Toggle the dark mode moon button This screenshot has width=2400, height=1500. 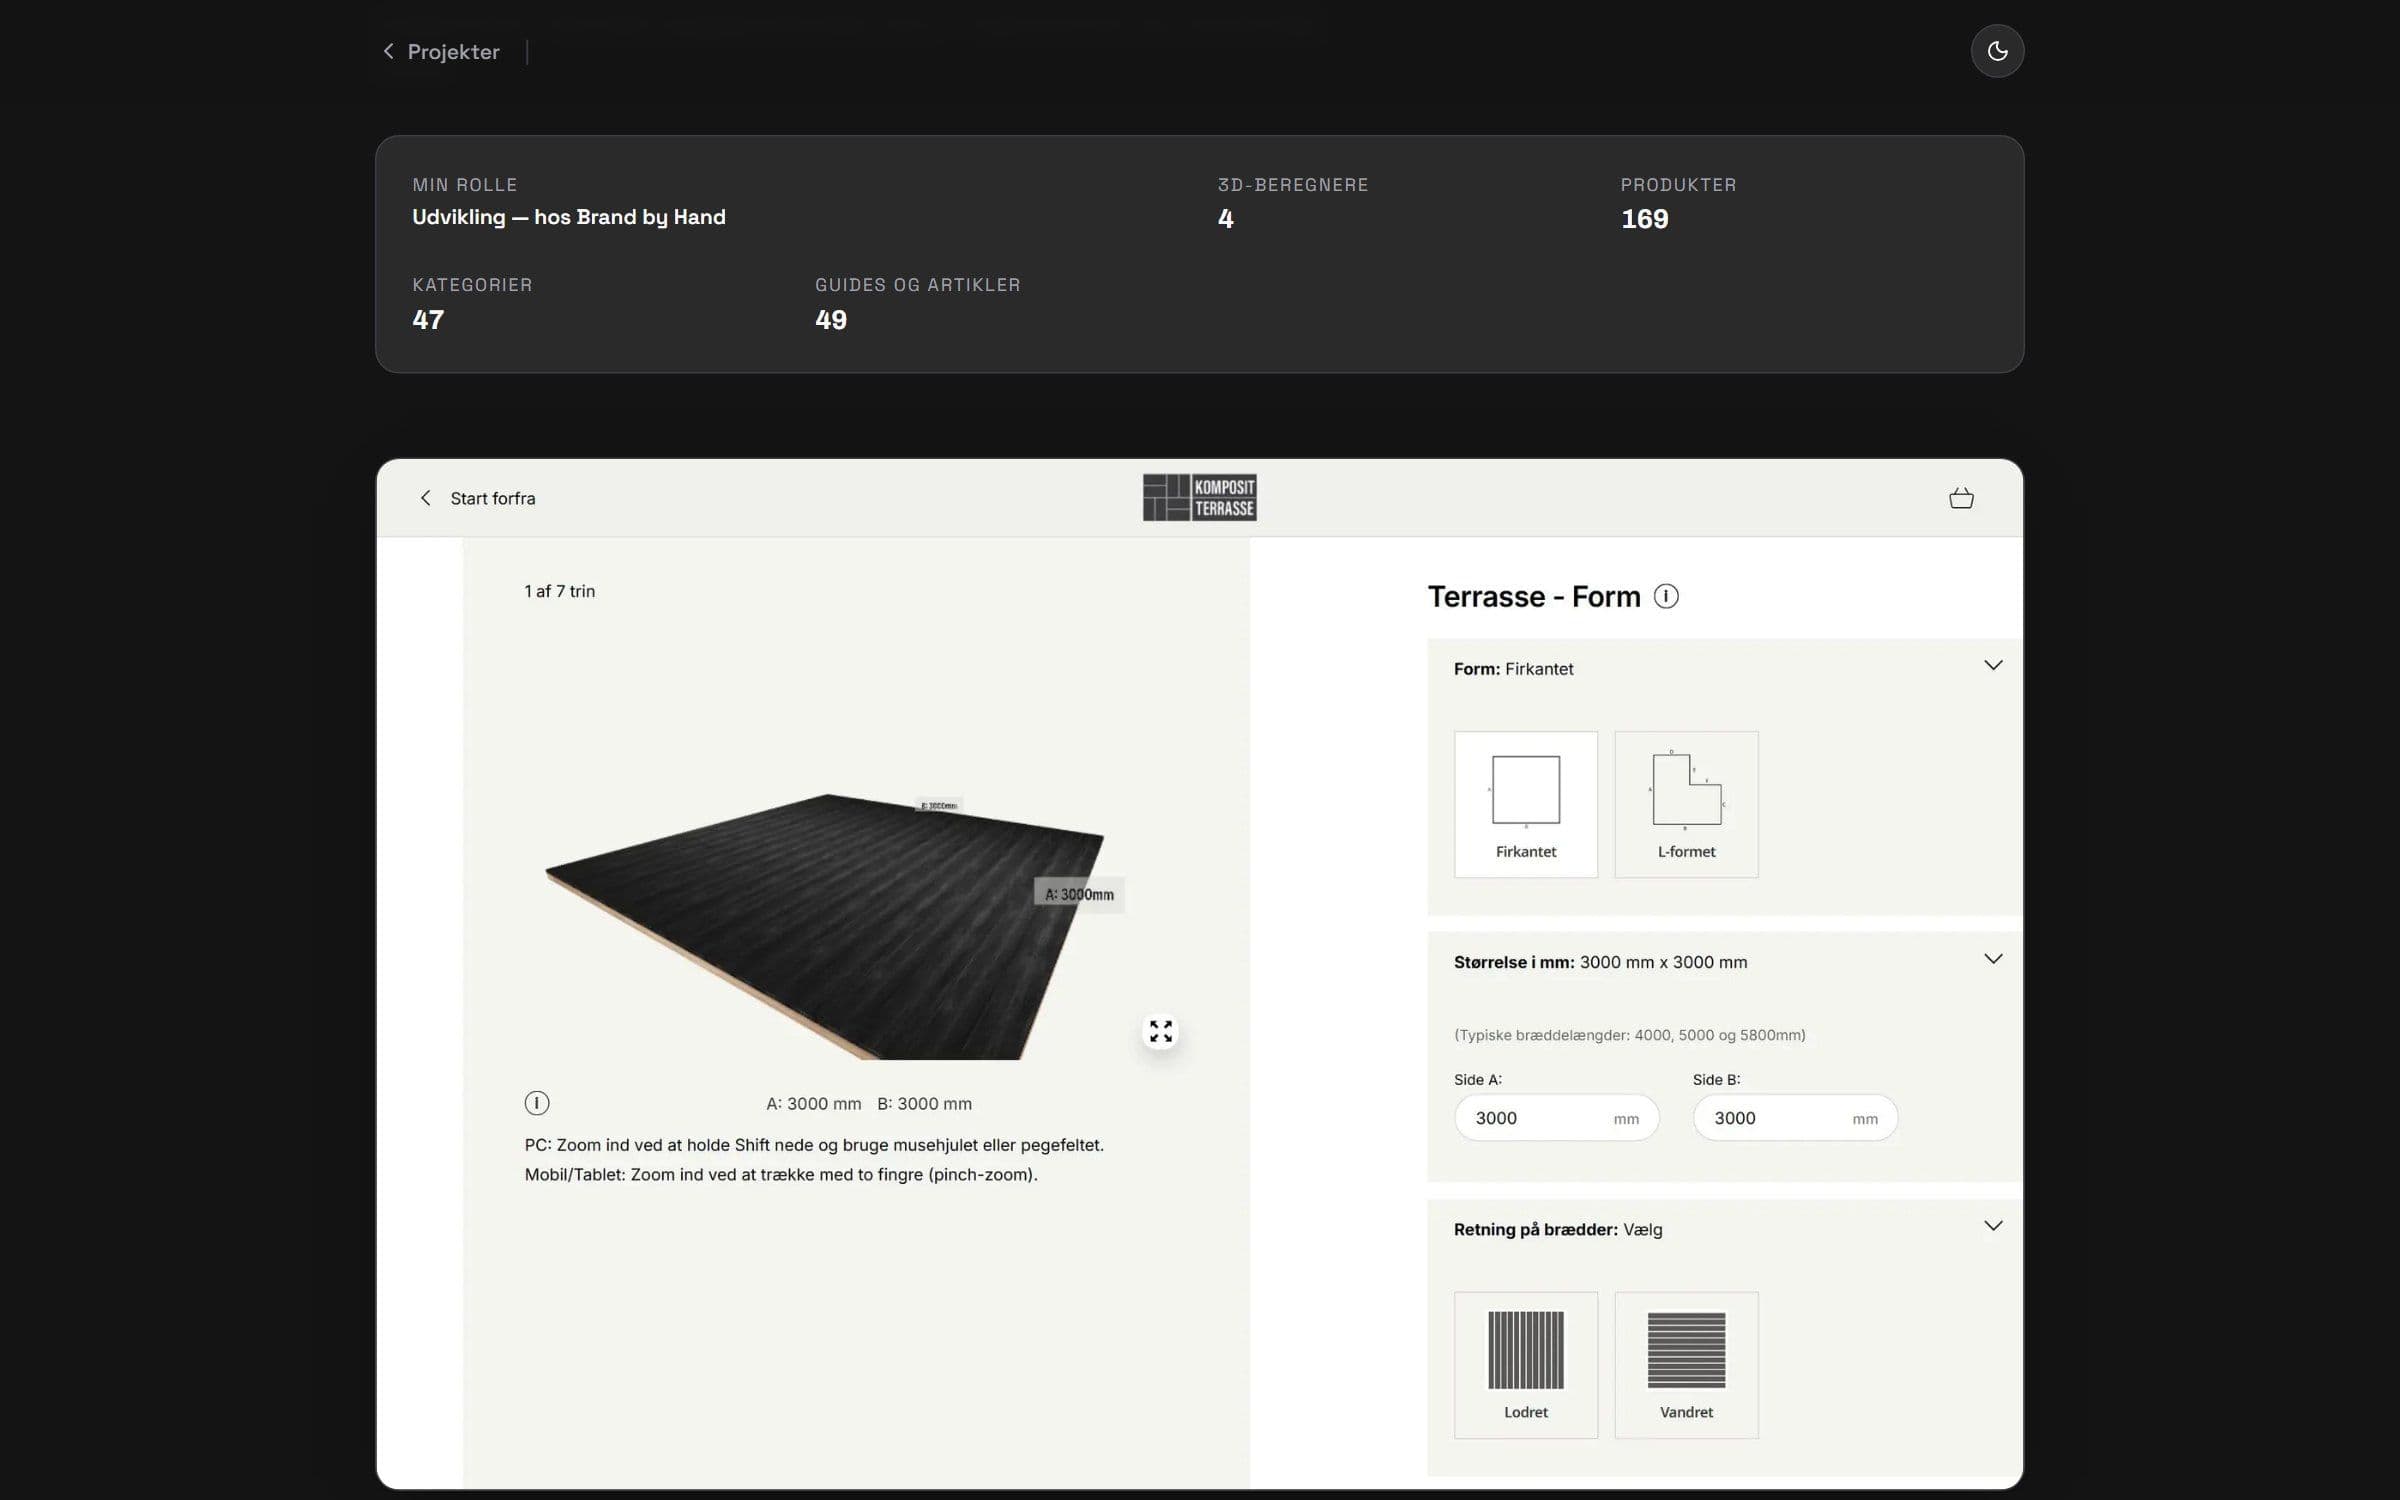coord(1997,51)
